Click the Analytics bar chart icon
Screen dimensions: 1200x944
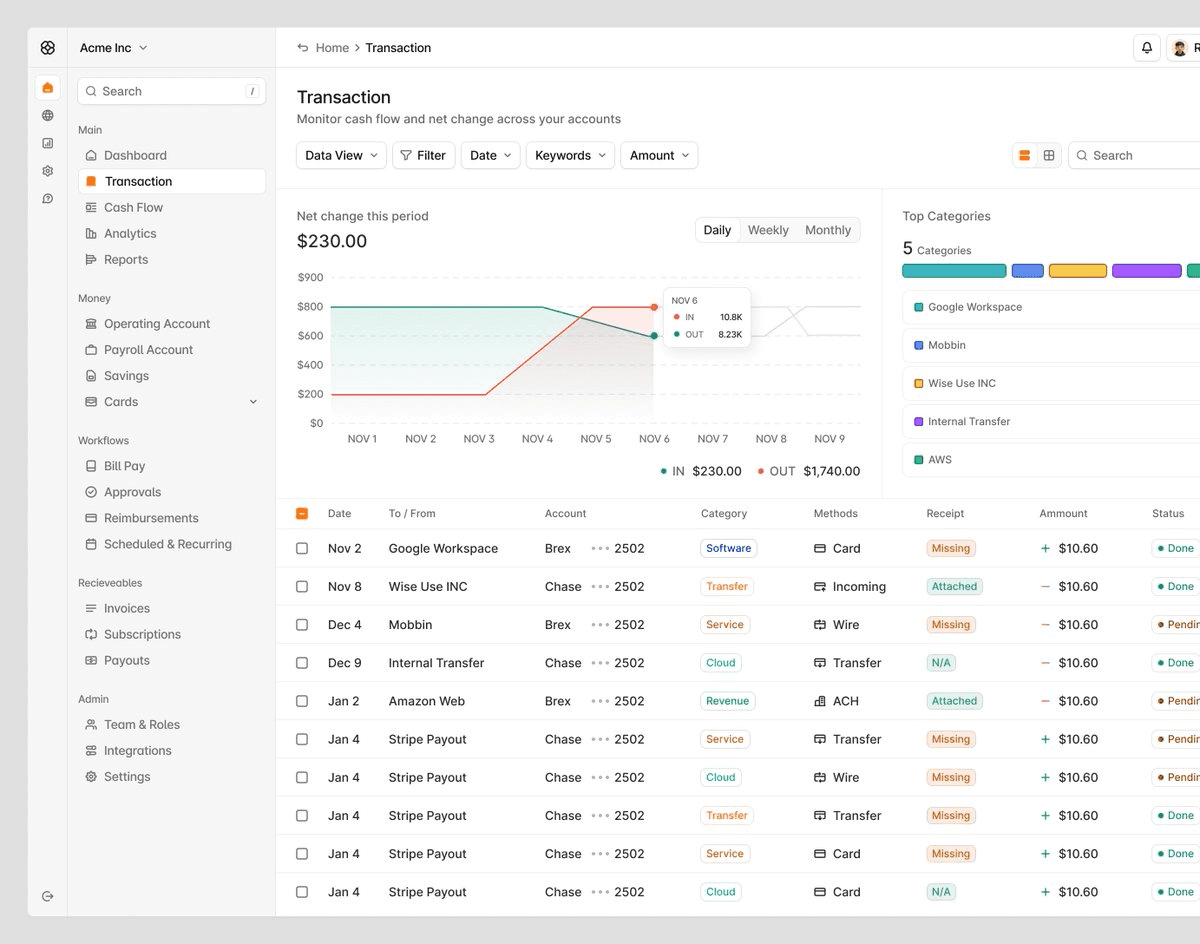click(x=91, y=233)
